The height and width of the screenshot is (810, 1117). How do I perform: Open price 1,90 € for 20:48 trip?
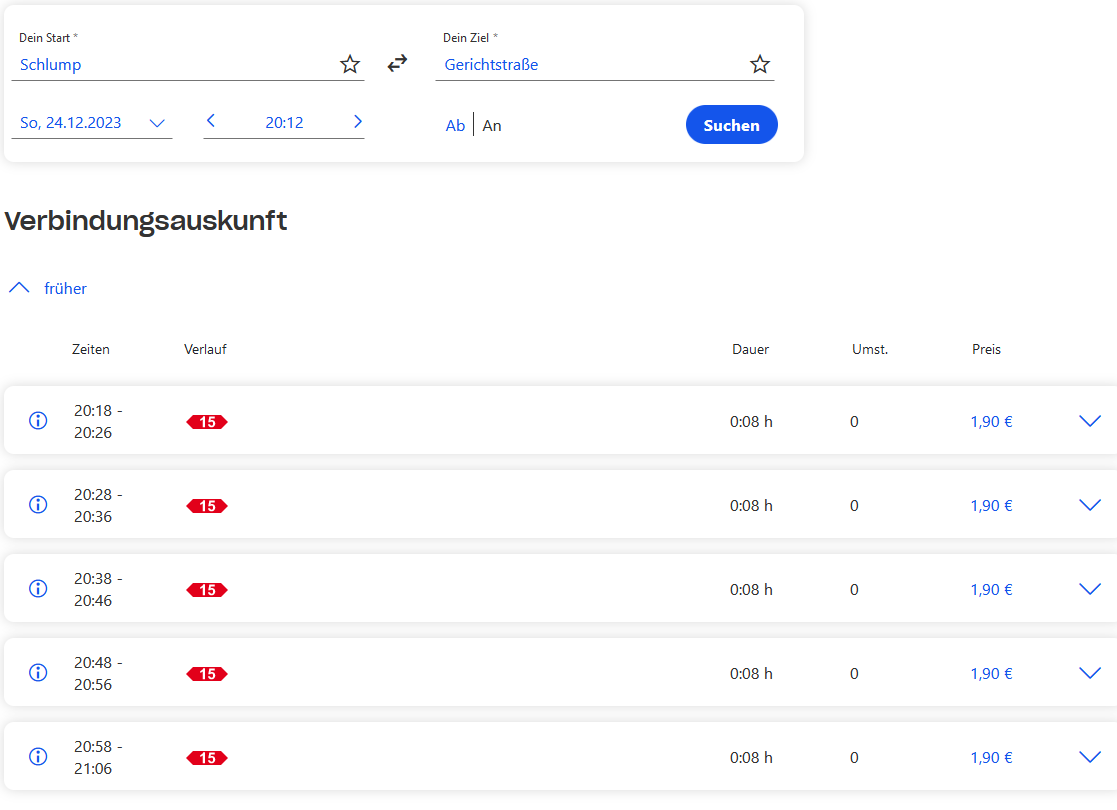click(x=991, y=673)
